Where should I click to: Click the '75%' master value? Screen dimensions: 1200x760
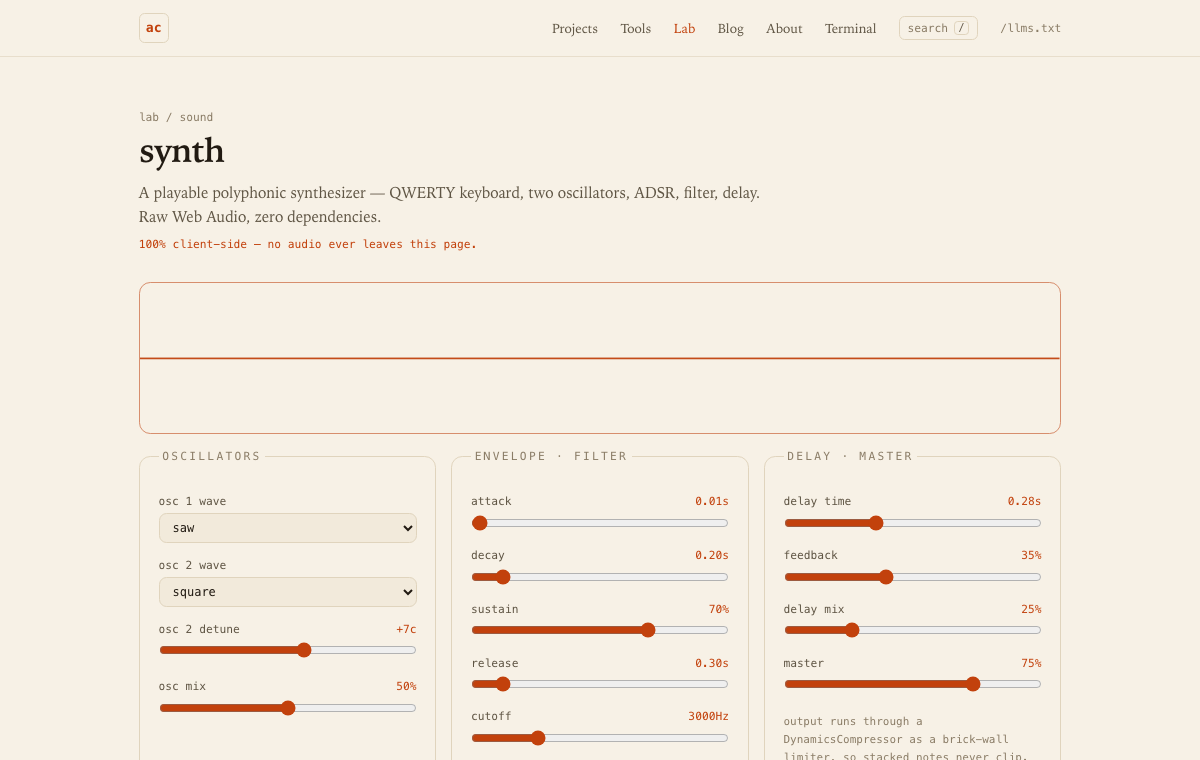point(1031,663)
